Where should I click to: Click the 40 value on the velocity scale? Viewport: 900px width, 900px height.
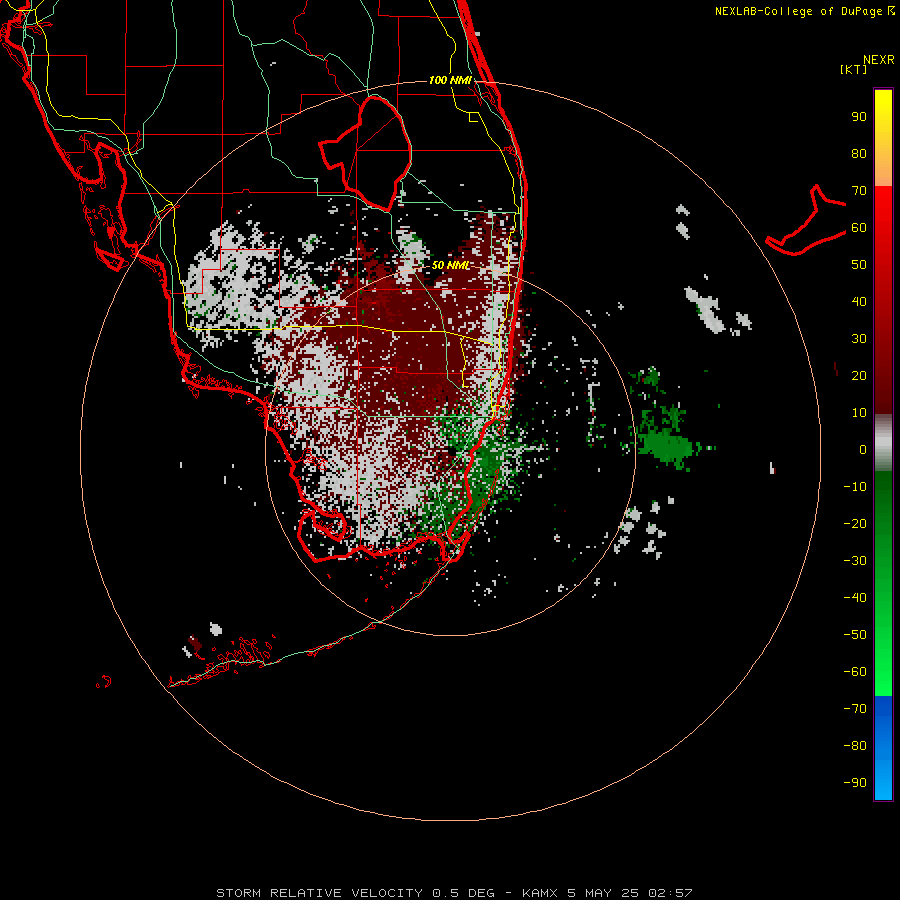(859, 301)
